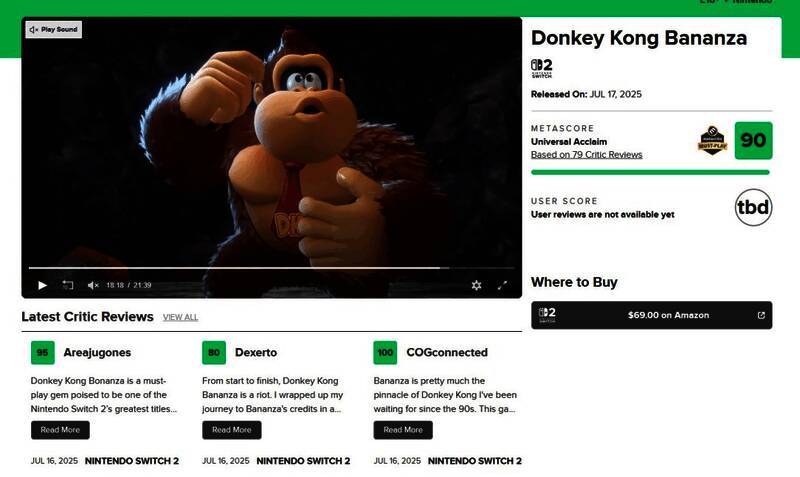
Task: Unmute video using the speaker icon
Action: [x=93, y=285]
